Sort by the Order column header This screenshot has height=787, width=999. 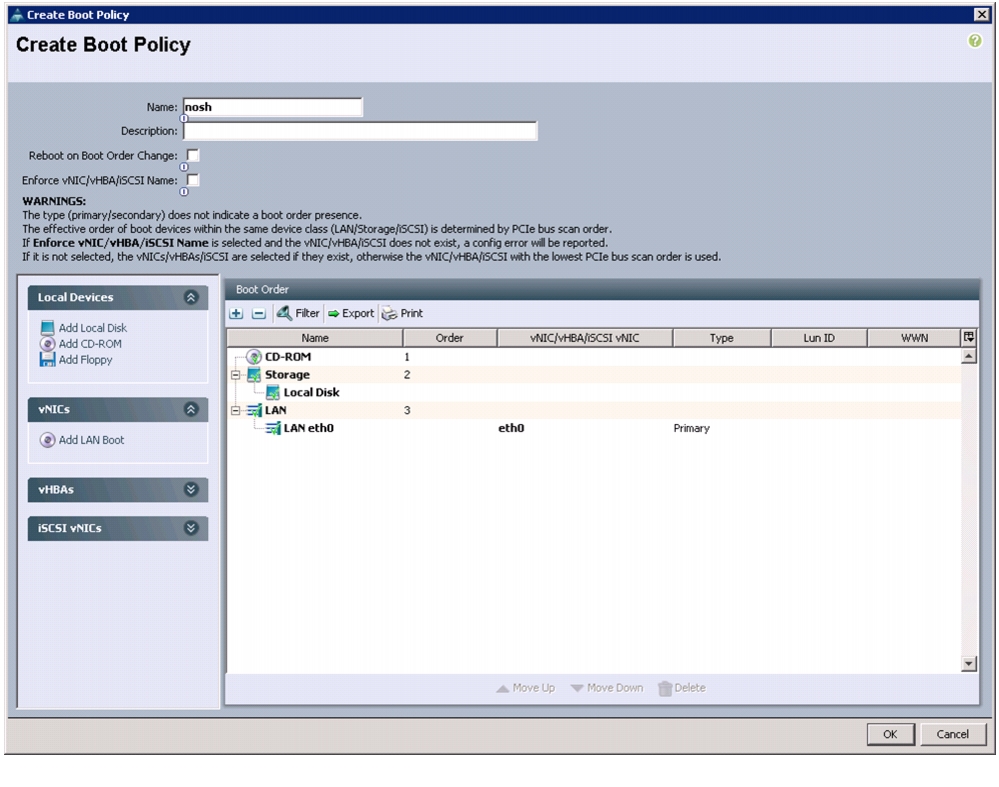tap(450, 338)
